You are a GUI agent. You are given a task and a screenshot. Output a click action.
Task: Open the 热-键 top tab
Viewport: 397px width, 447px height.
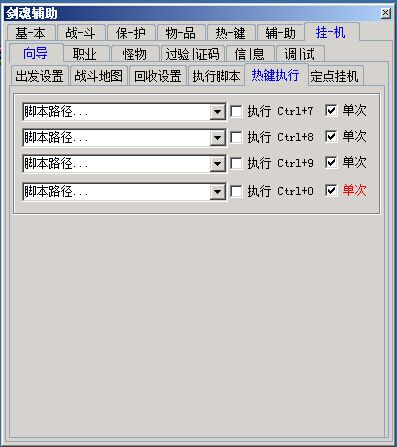[x=231, y=33]
